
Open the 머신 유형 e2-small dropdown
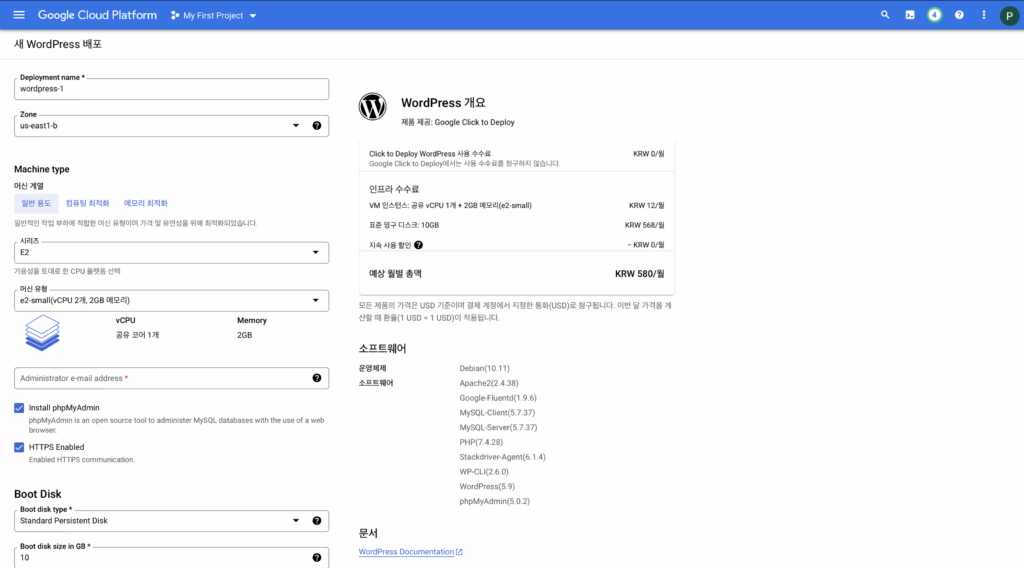(171, 300)
